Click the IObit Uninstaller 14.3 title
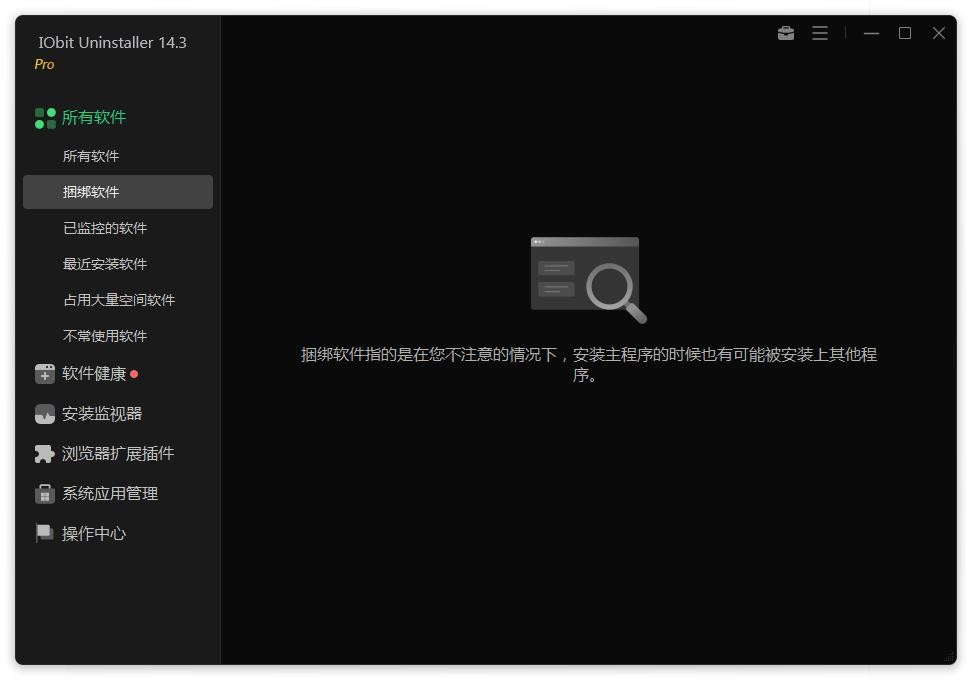This screenshot has width=972, height=680. point(112,42)
